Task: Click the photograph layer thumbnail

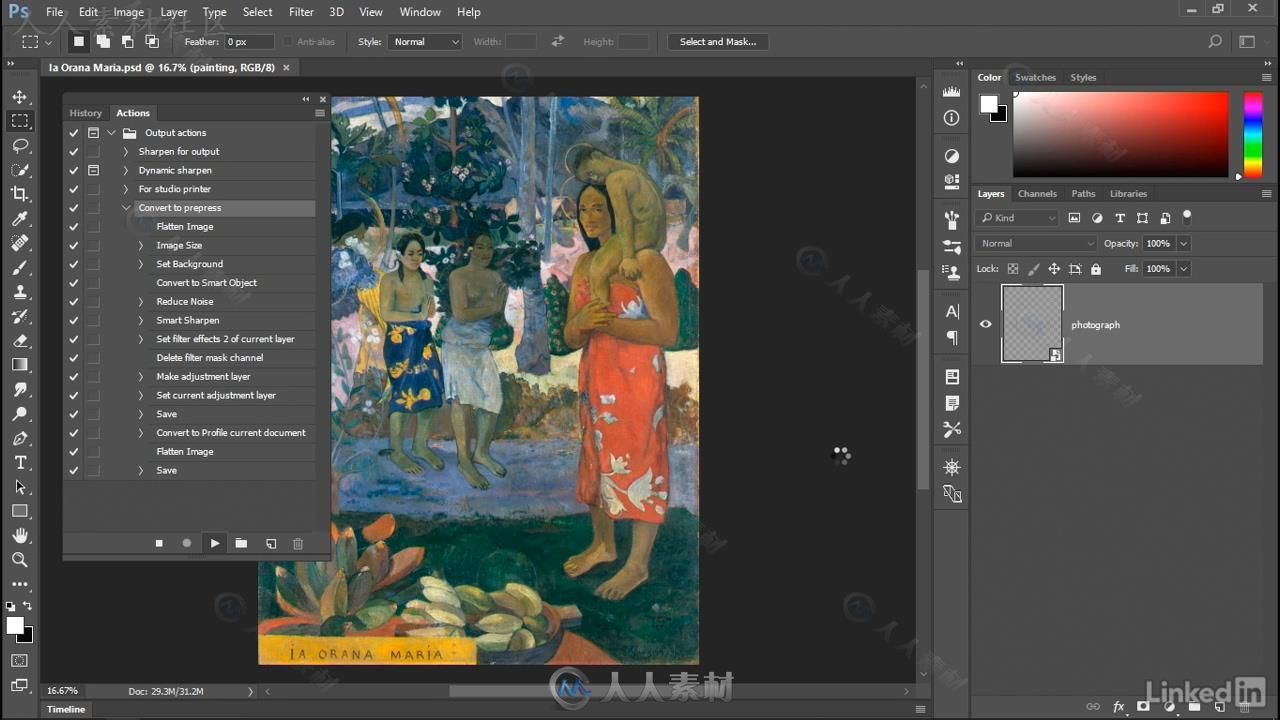Action: pos(1032,324)
